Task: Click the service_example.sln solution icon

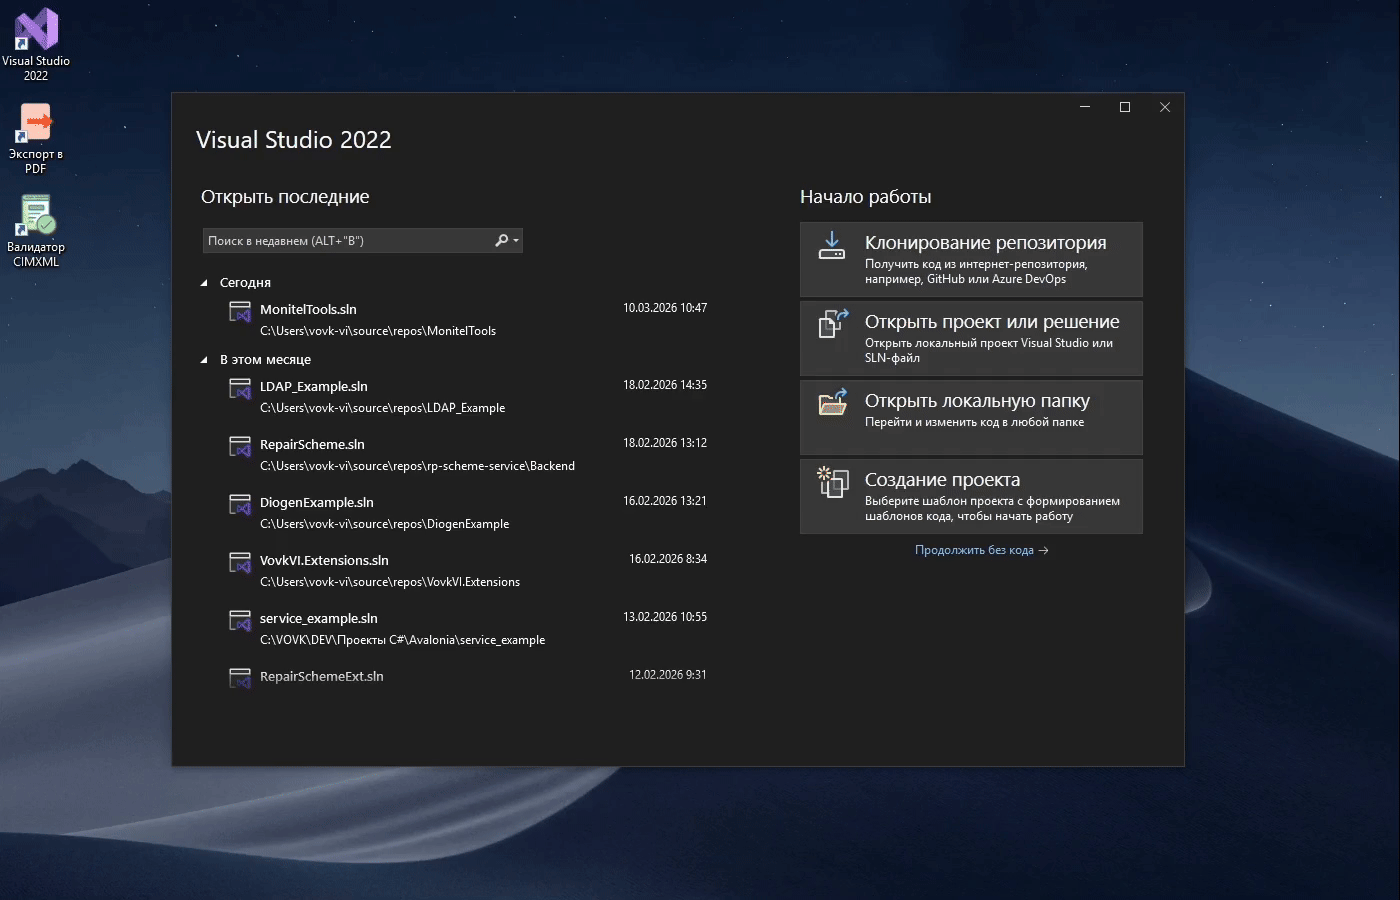Action: [x=240, y=621]
